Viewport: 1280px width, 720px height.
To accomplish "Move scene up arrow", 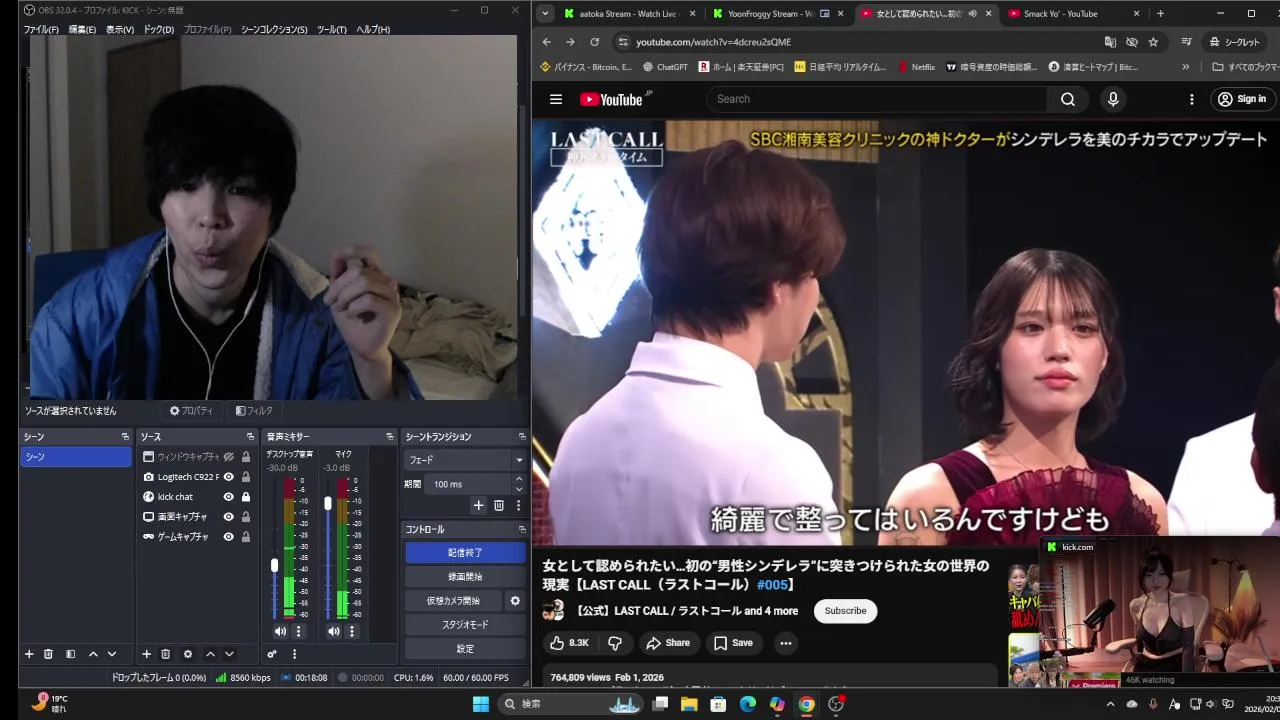I will (x=93, y=654).
